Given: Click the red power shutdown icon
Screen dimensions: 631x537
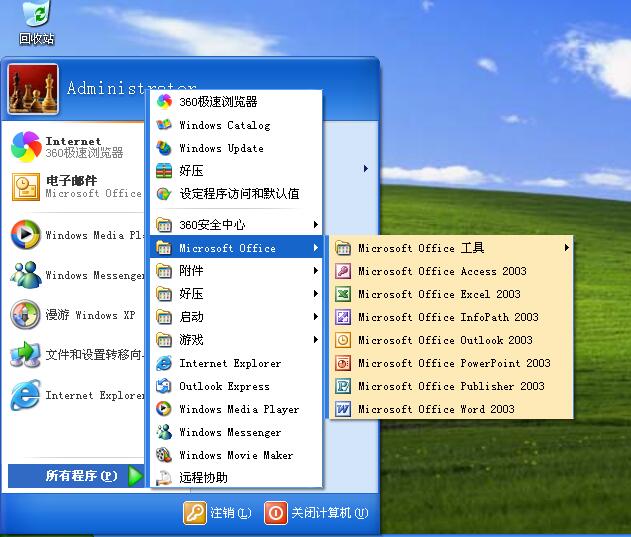Looking at the screenshot, I should 276,513.
